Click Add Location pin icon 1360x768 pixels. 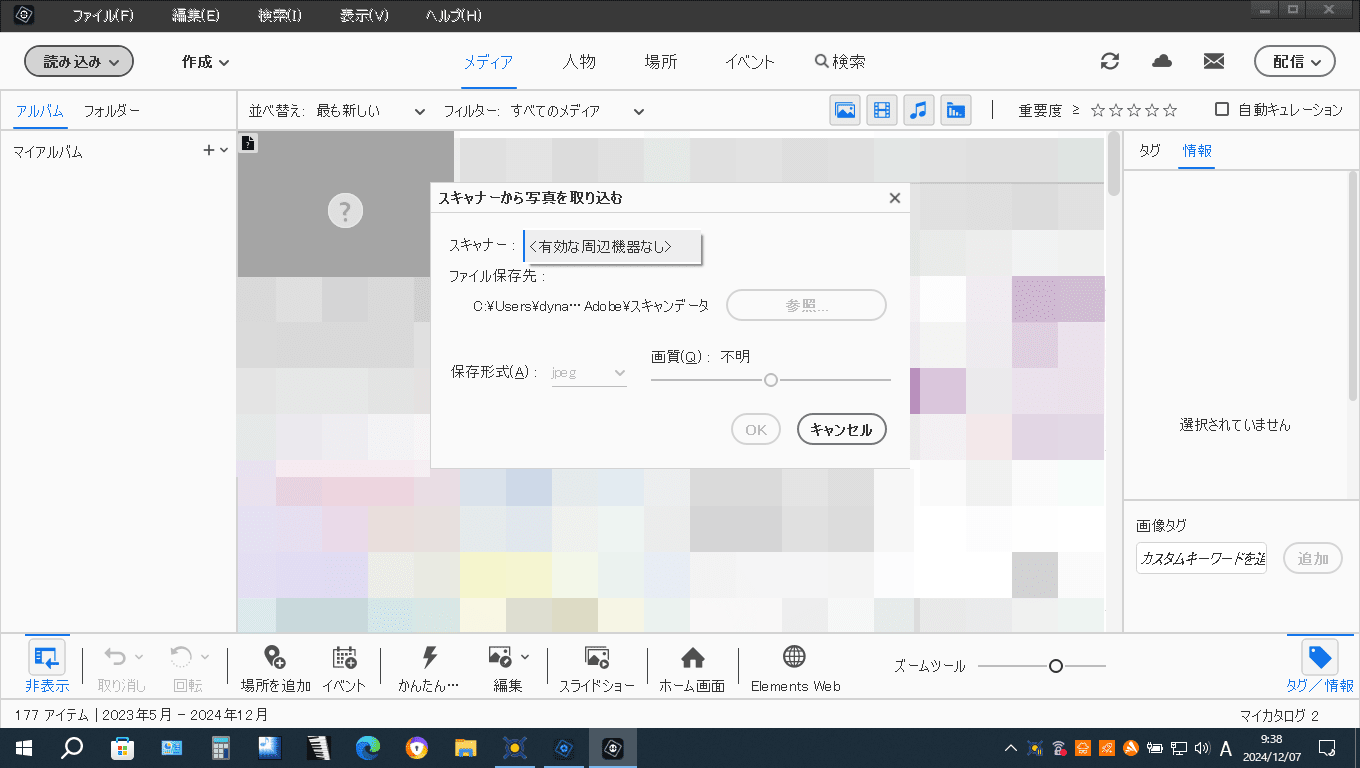(x=275, y=657)
